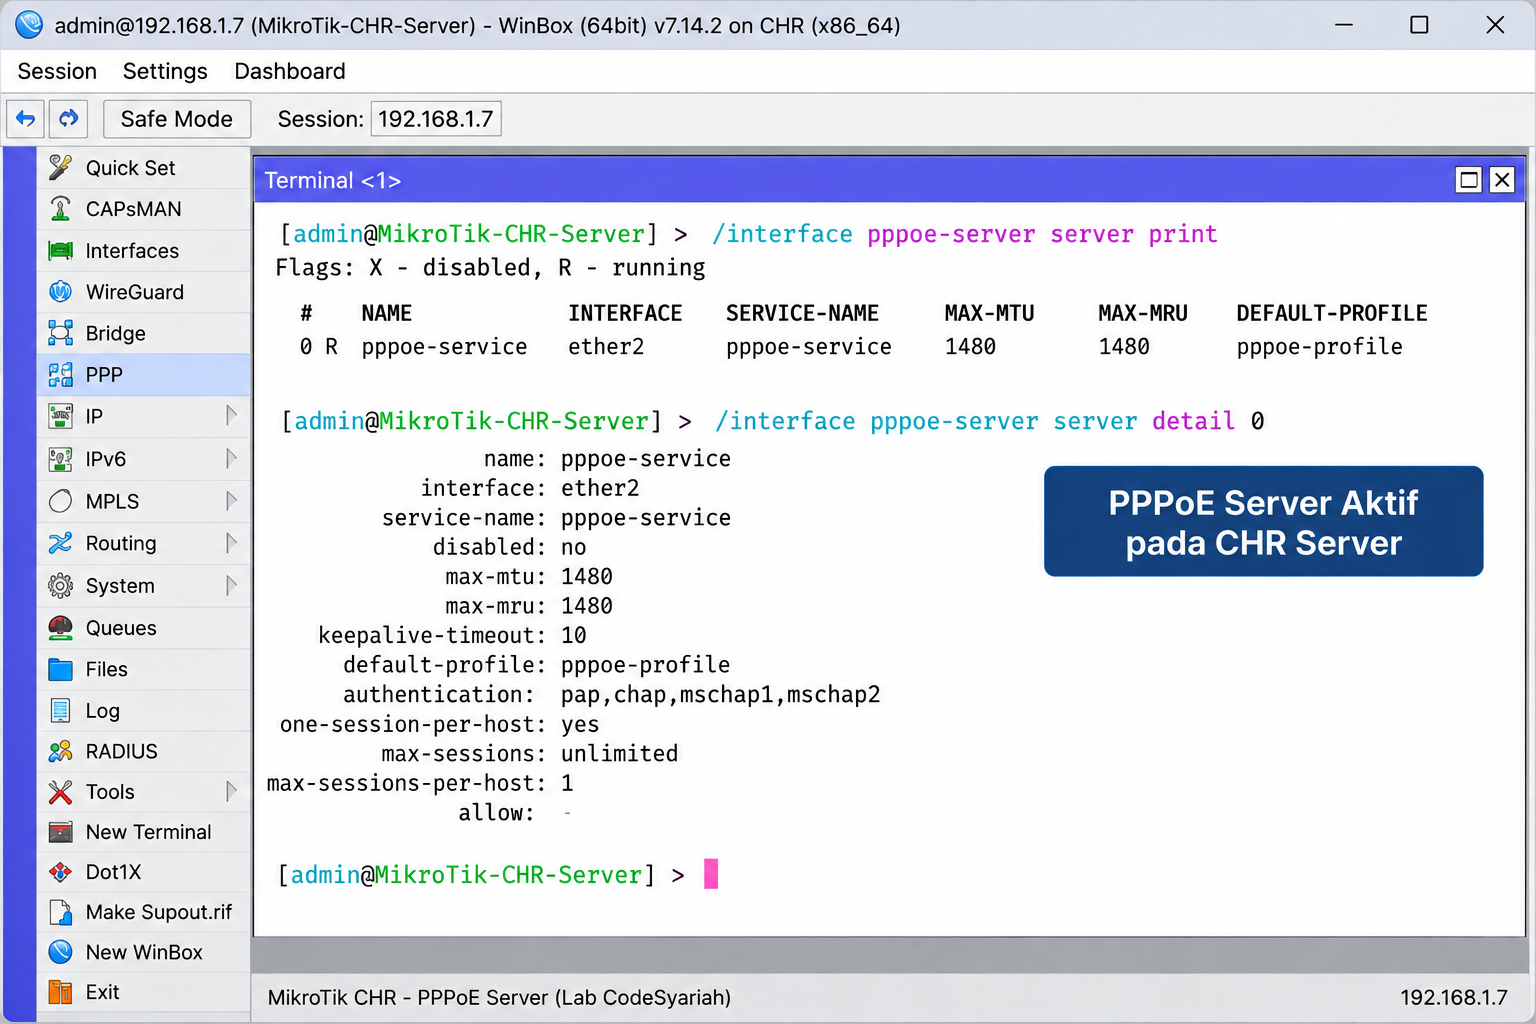Click the status bar IP 192.168.1.7
This screenshot has height=1024, width=1536.
pos(1453,997)
